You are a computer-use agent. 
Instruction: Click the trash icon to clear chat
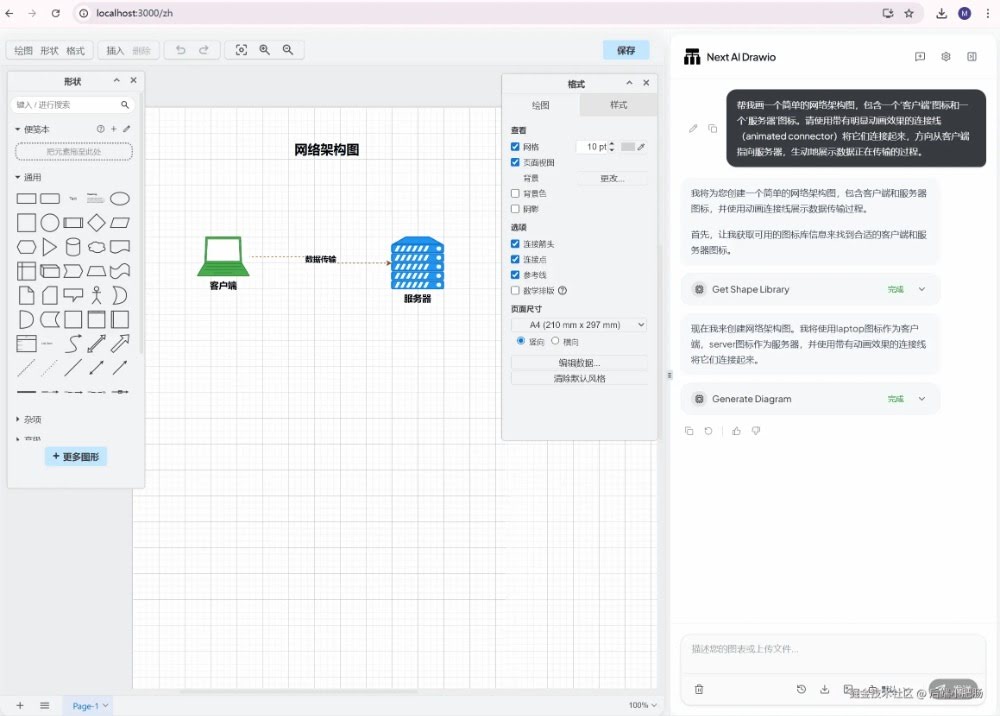(x=699, y=689)
